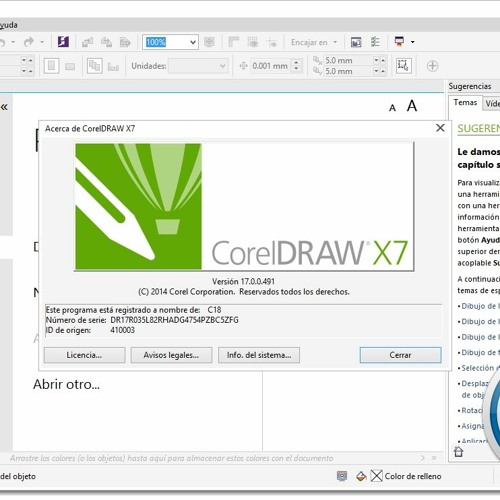Open the Selección topic link in Sugerencias
Image resolution: width=500 pixels, height=500 pixels.
478,368
